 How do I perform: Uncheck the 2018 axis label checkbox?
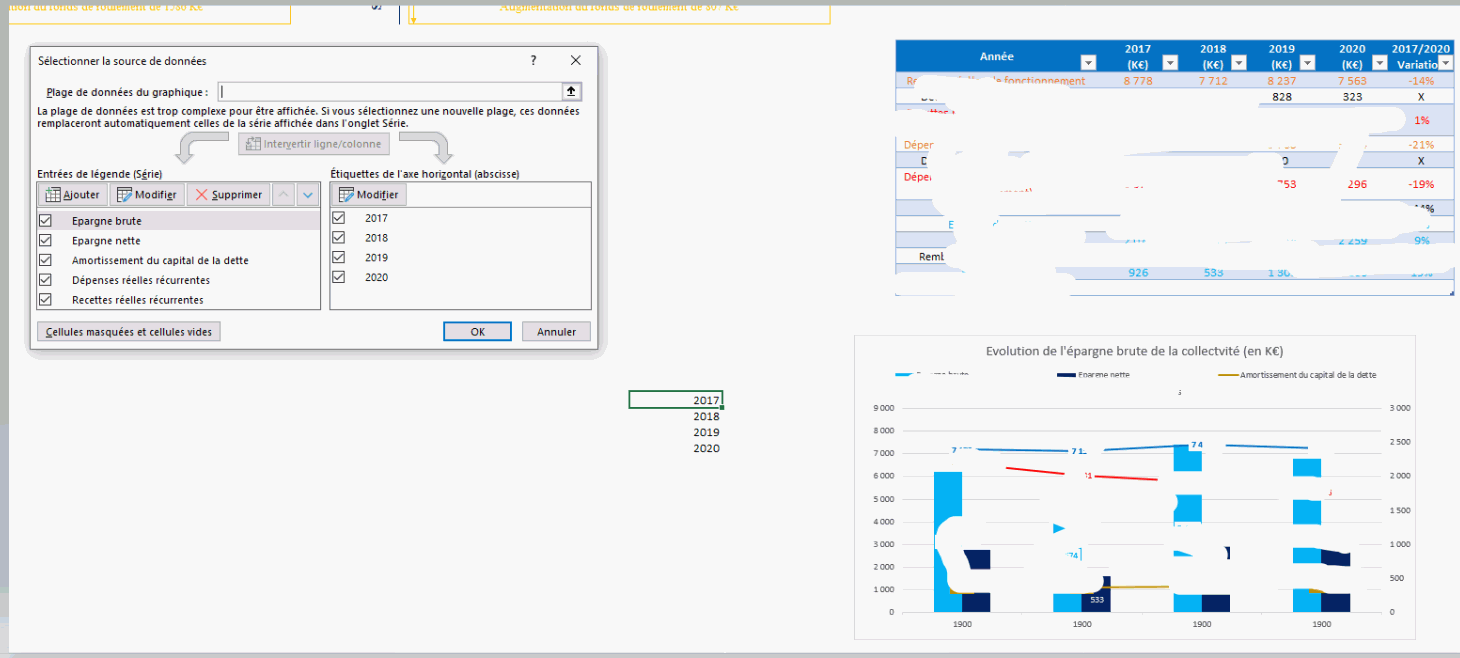coord(338,238)
